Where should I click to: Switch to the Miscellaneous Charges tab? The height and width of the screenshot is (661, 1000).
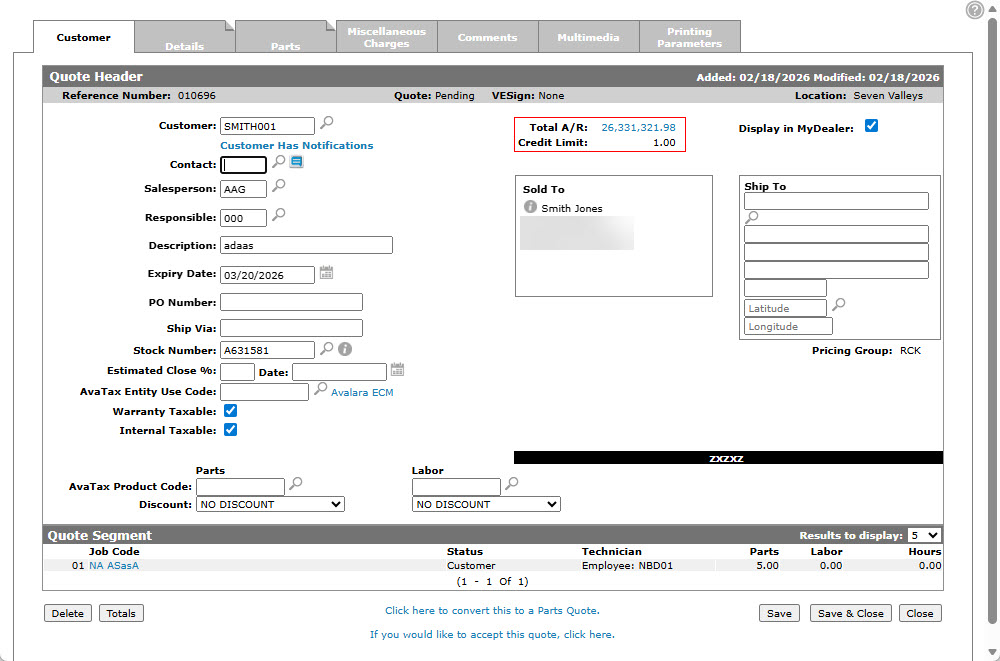(x=386, y=37)
